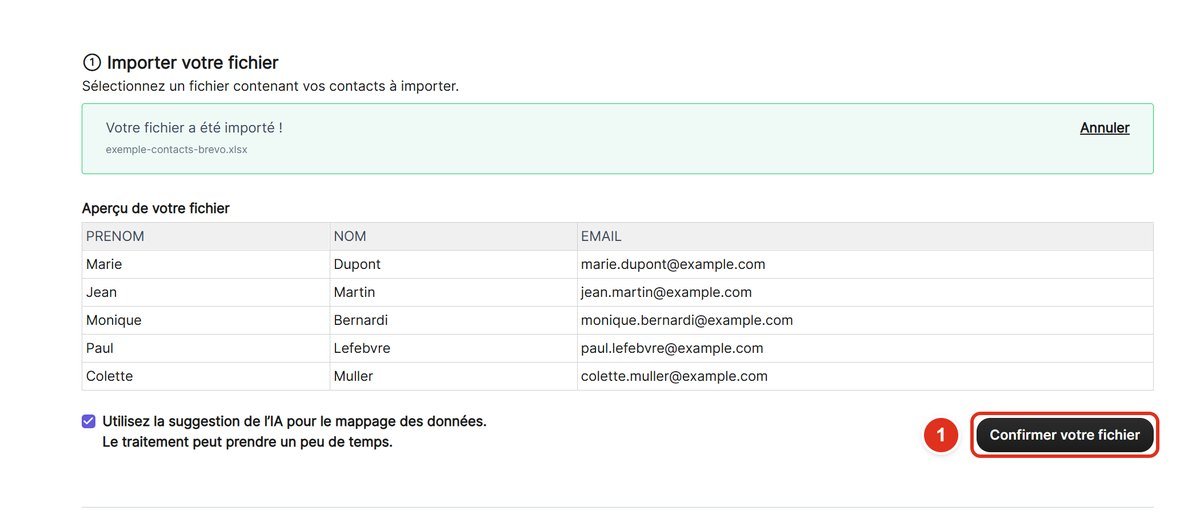This screenshot has height=531, width=1200.
Task: Click the paul.lefebvre@example.com cell
Action: 865,349
